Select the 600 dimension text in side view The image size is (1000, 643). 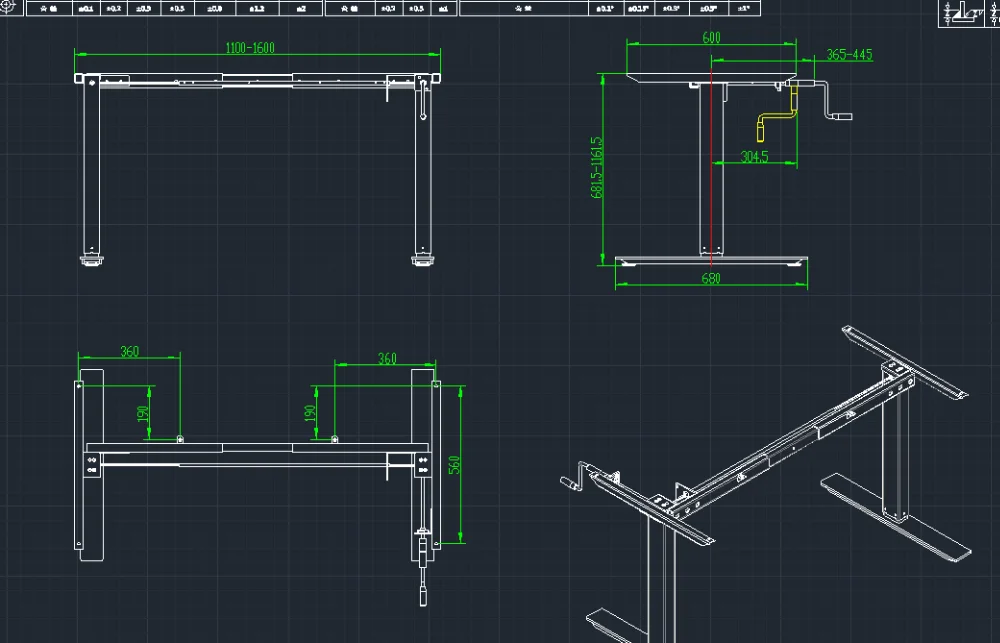pyautogui.click(x=711, y=38)
